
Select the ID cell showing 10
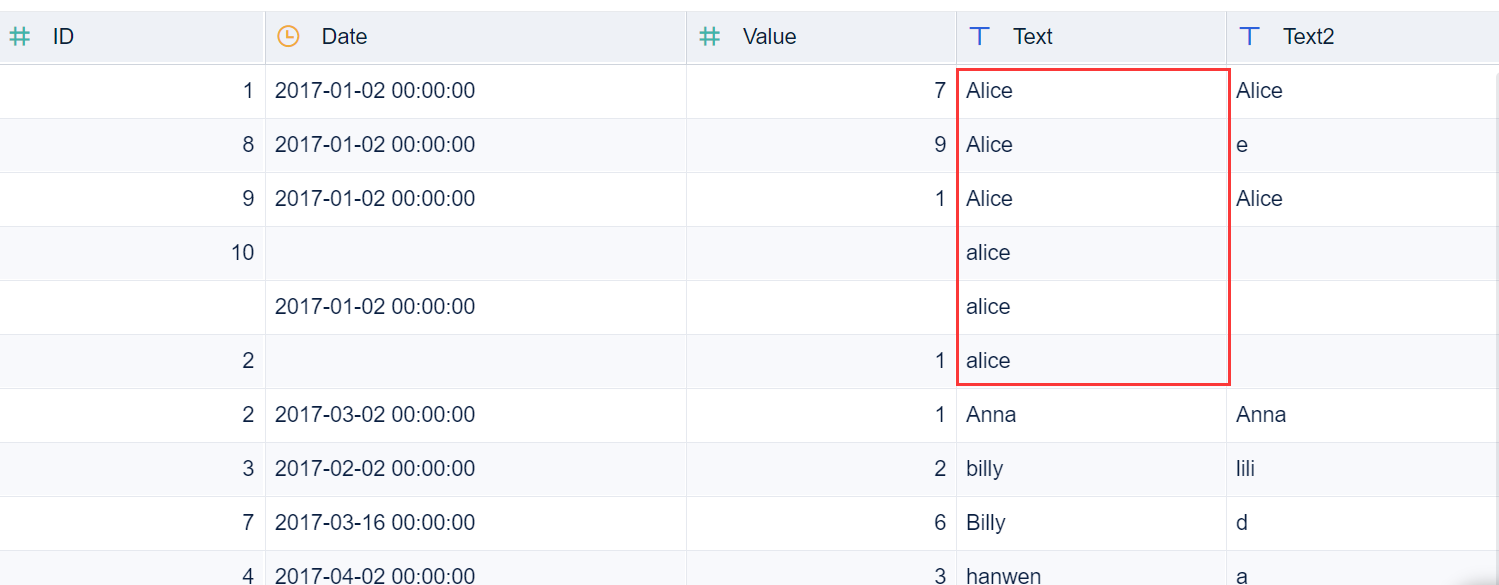(x=242, y=253)
